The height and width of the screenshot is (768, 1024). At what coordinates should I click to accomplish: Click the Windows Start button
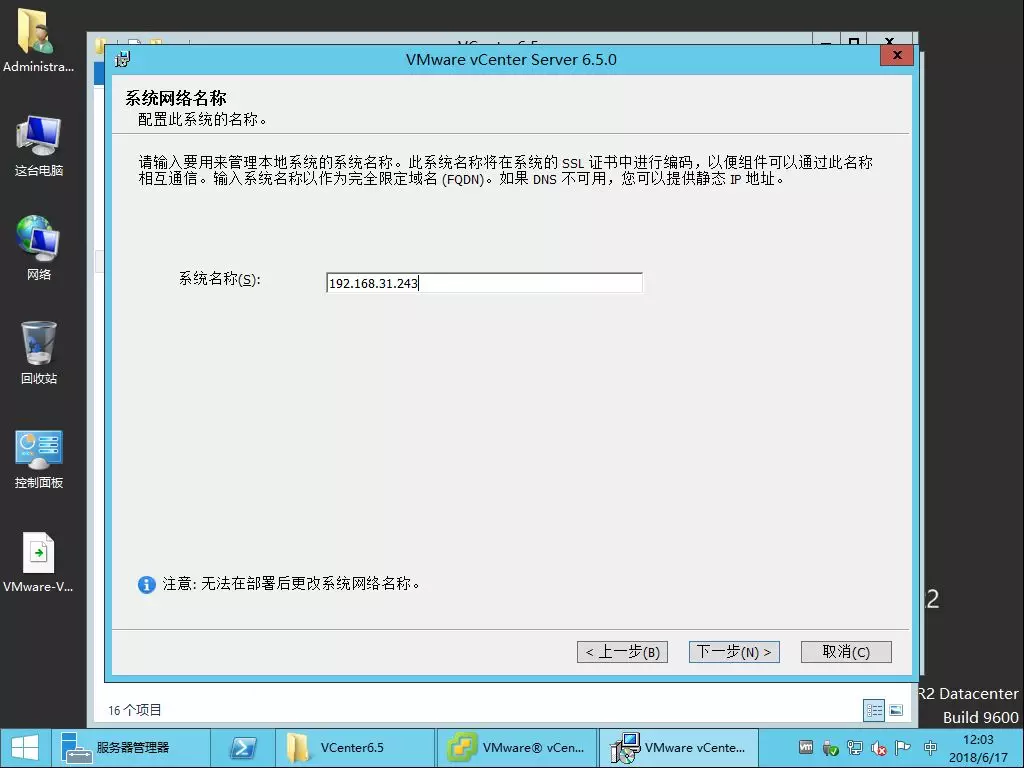[x=25, y=748]
